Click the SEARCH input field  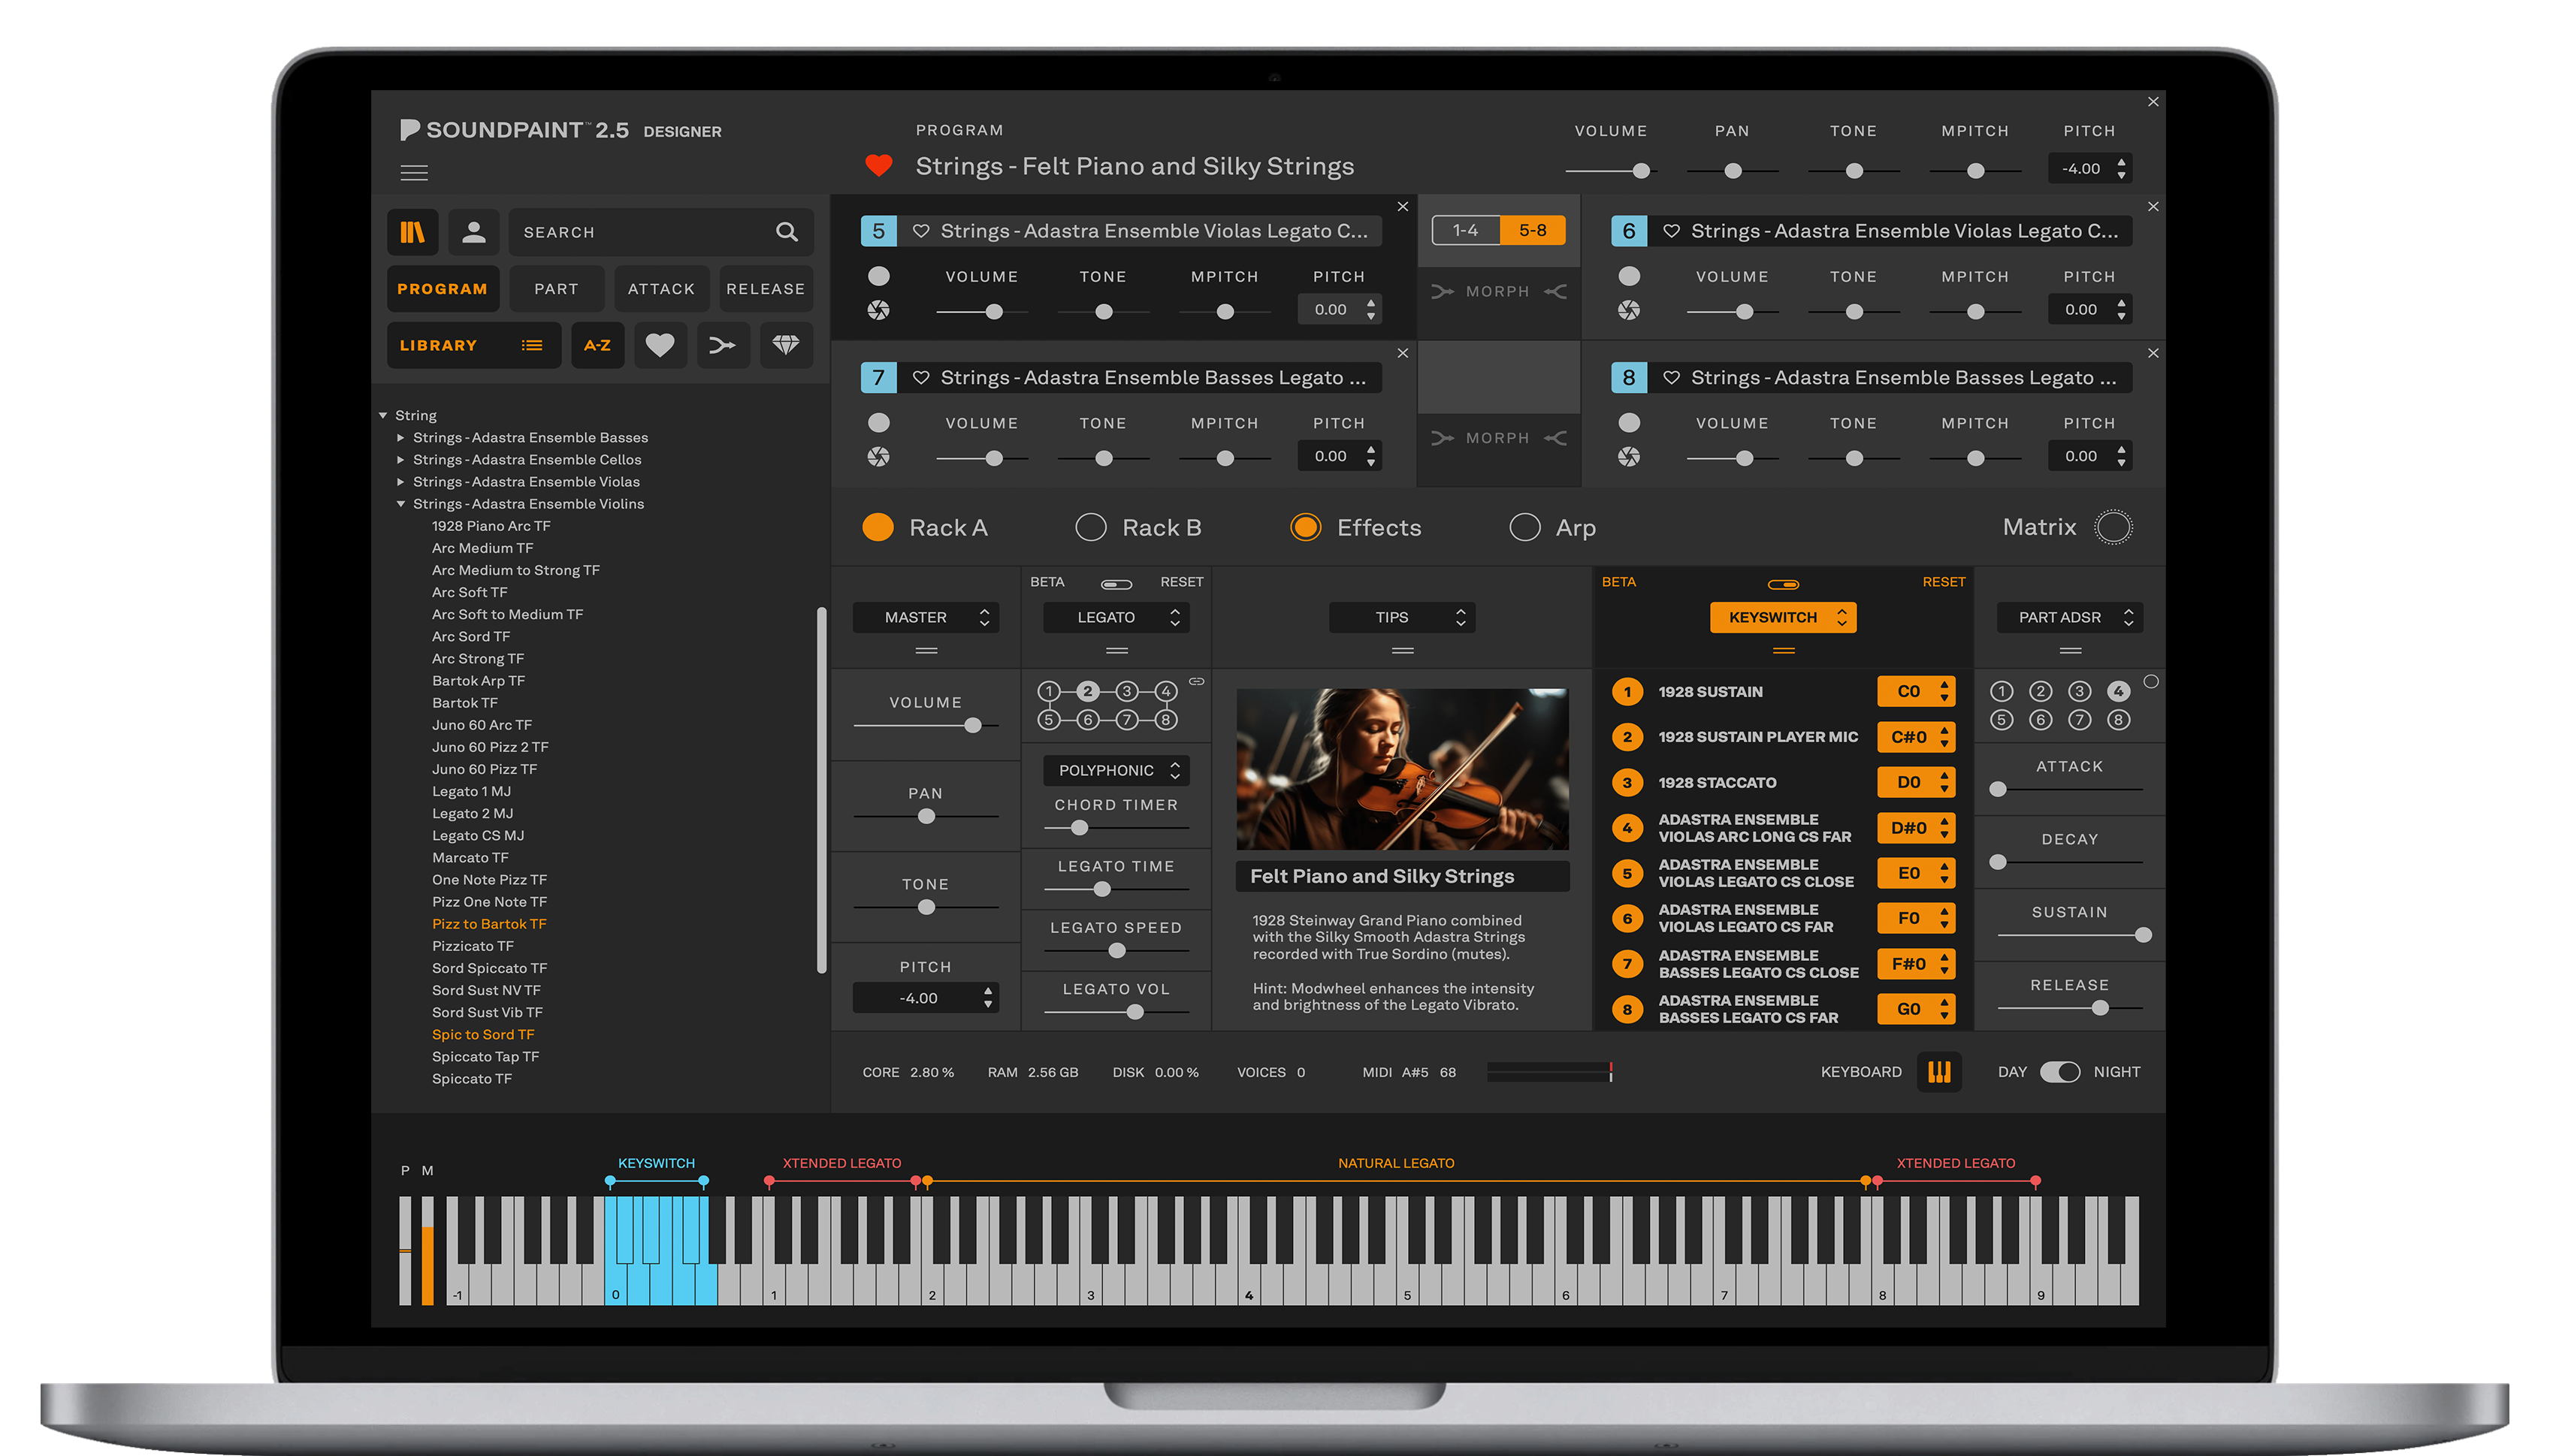pyautogui.click(x=660, y=232)
